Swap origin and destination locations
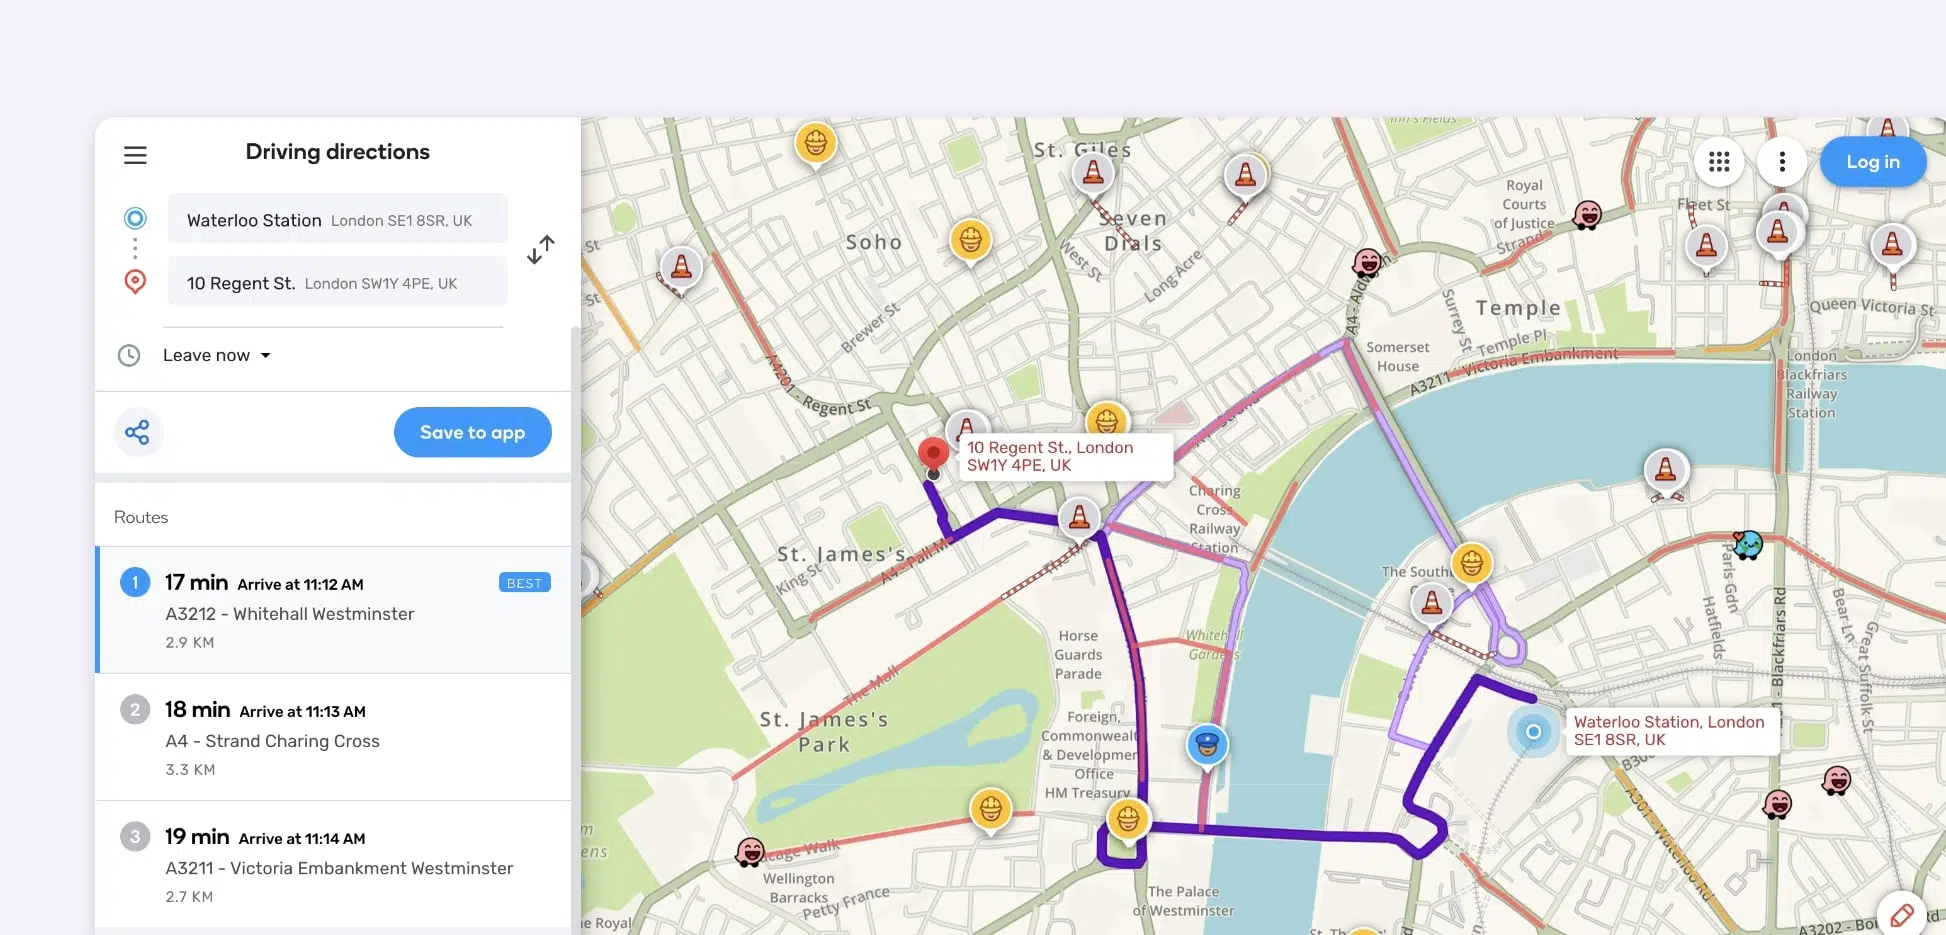This screenshot has height=935, width=1946. (540, 250)
